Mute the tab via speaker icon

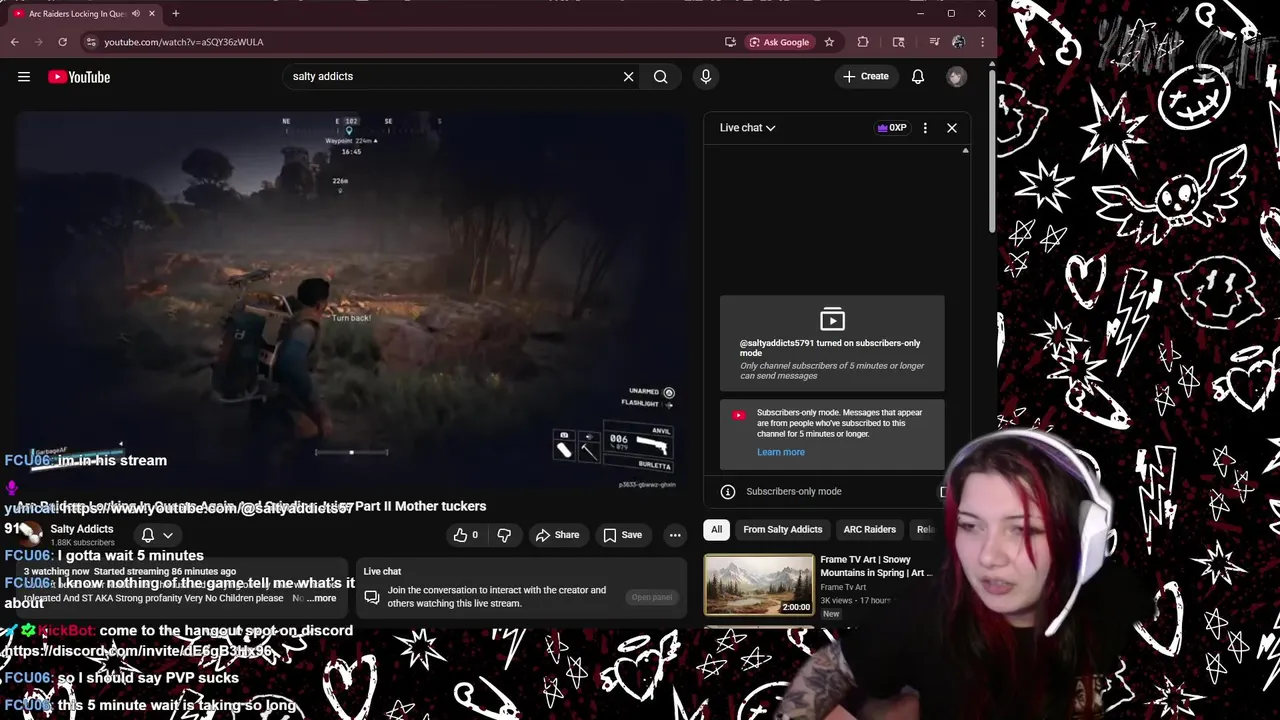click(134, 14)
